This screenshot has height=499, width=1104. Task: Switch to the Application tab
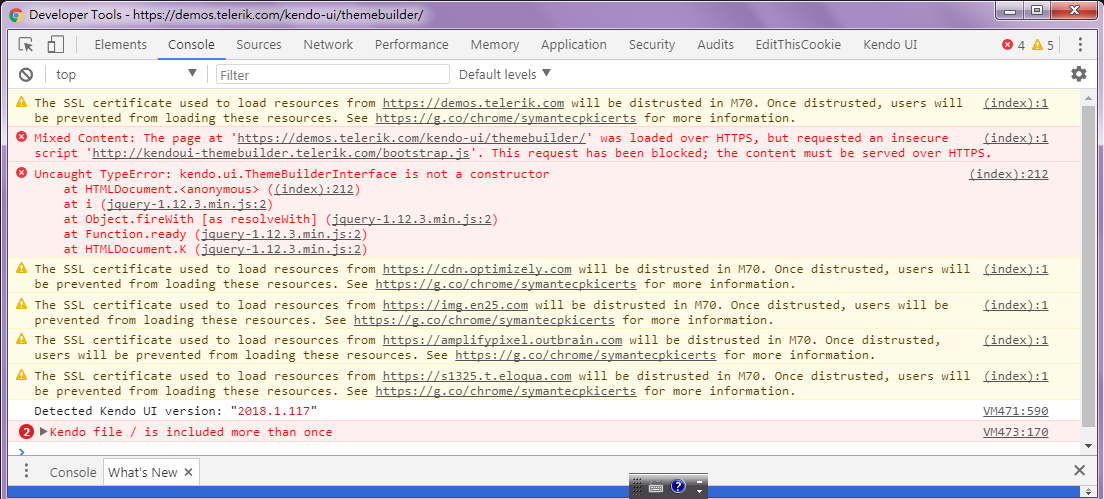tap(574, 44)
